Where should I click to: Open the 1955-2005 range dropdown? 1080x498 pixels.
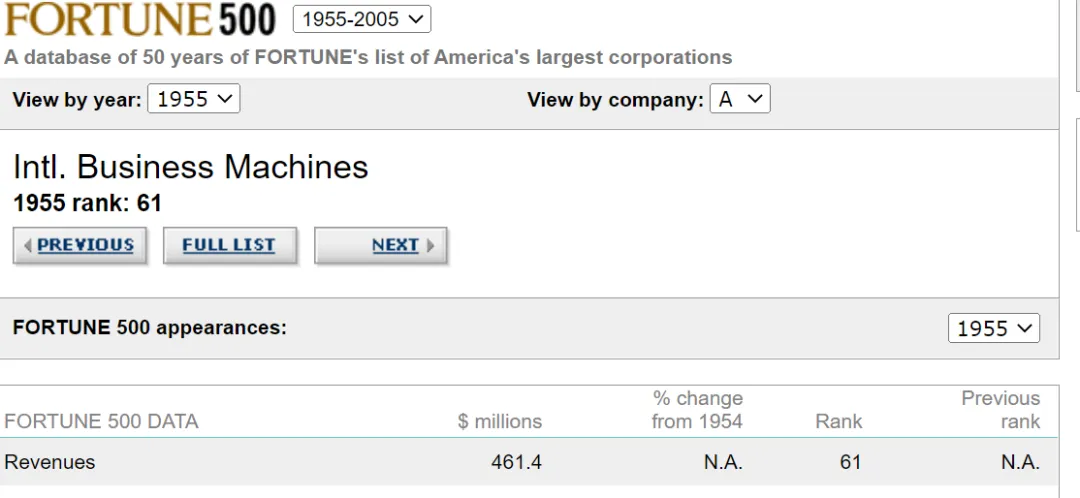point(361,19)
